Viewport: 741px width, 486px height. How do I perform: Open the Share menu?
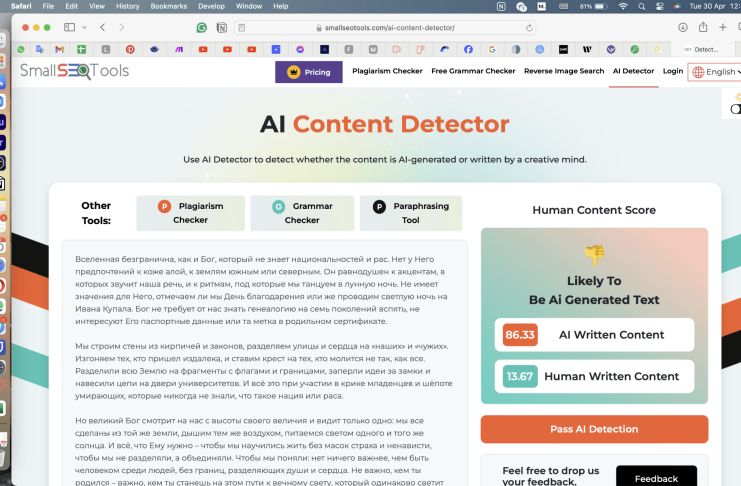click(x=703, y=27)
